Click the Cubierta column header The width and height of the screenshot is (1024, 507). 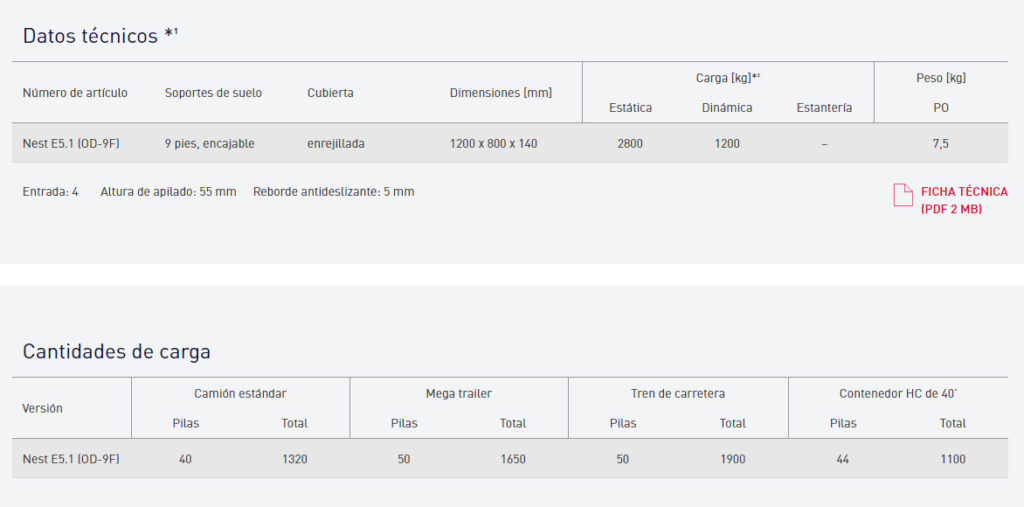coord(330,93)
